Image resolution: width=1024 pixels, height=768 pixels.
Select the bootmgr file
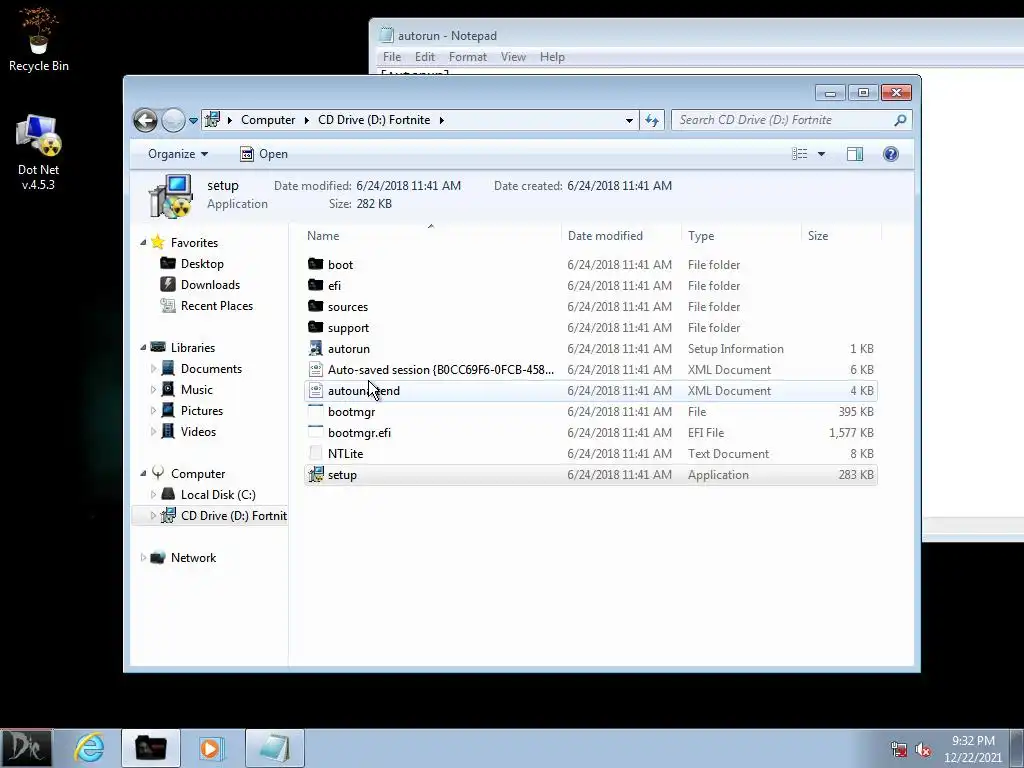pos(590,411)
